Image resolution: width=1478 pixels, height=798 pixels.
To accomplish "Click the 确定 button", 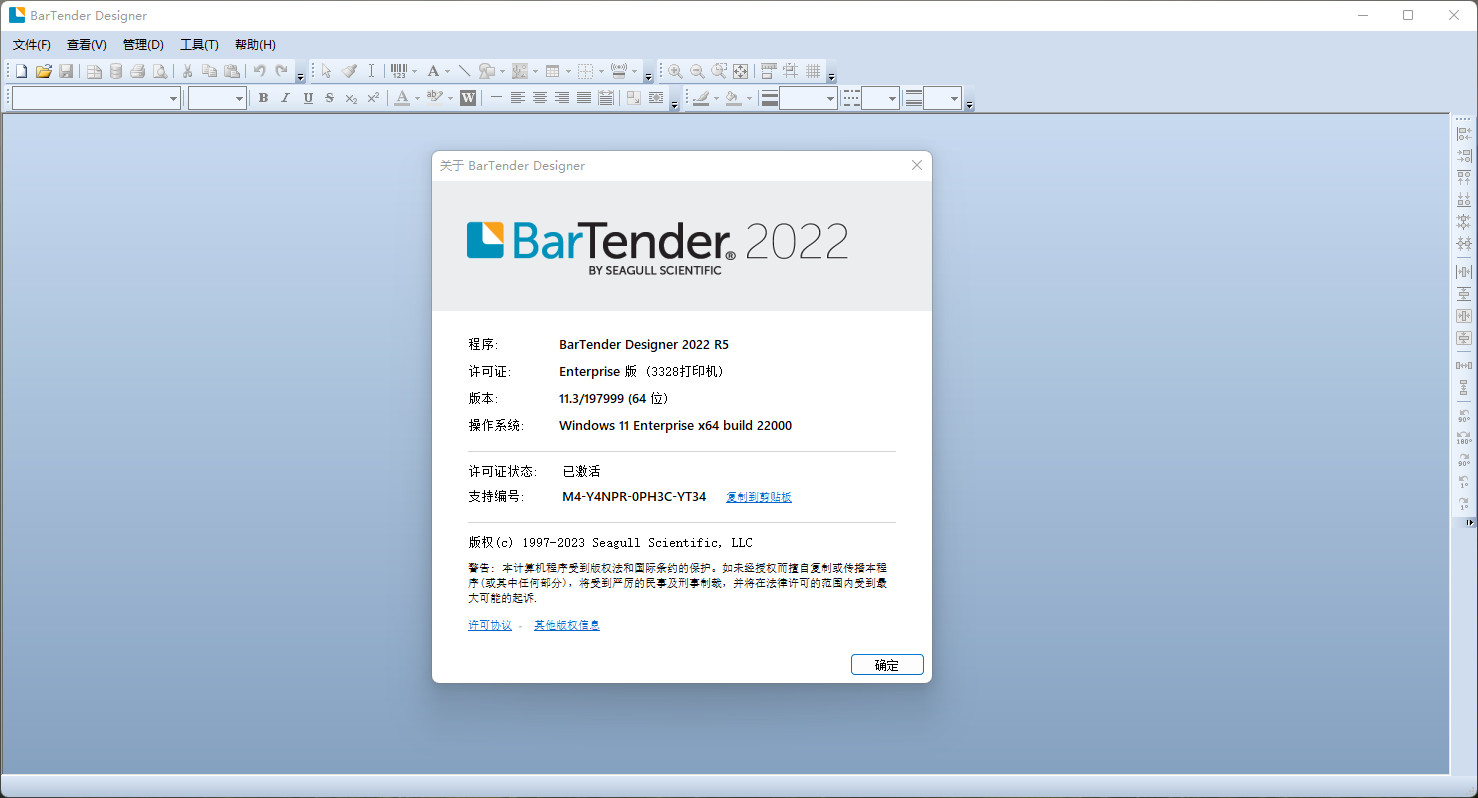I will (x=887, y=665).
